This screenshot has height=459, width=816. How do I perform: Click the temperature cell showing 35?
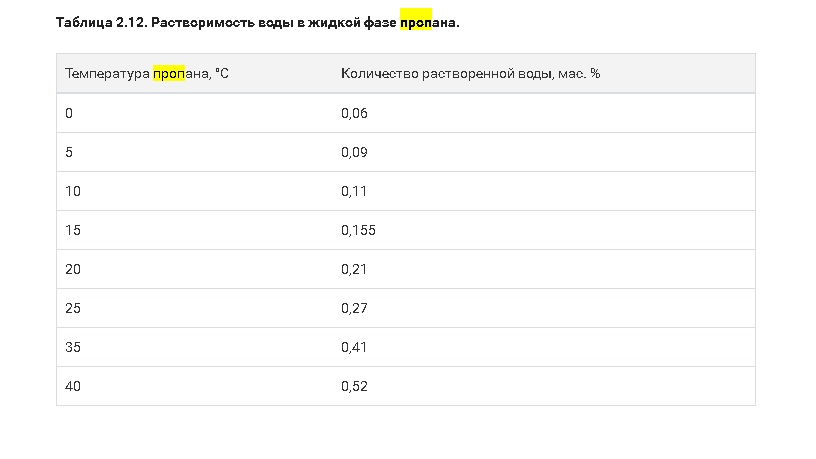click(x=73, y=347)
